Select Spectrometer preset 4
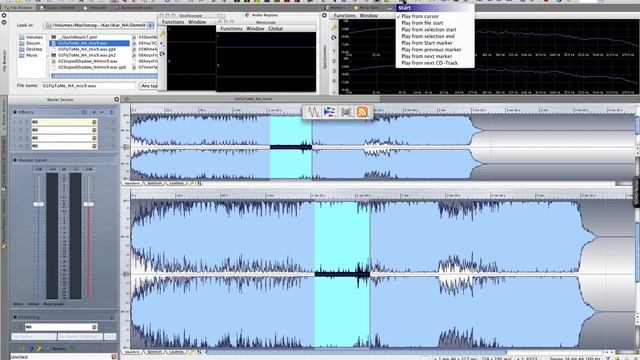This screenshot has width=640, height=360. (x=334, y=80)
